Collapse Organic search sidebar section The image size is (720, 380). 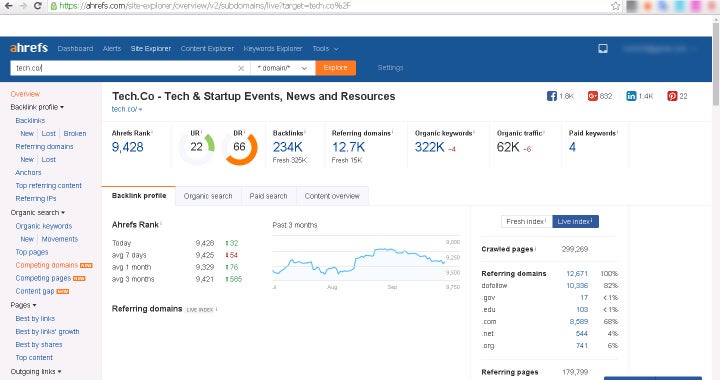(x=38, y=212)
